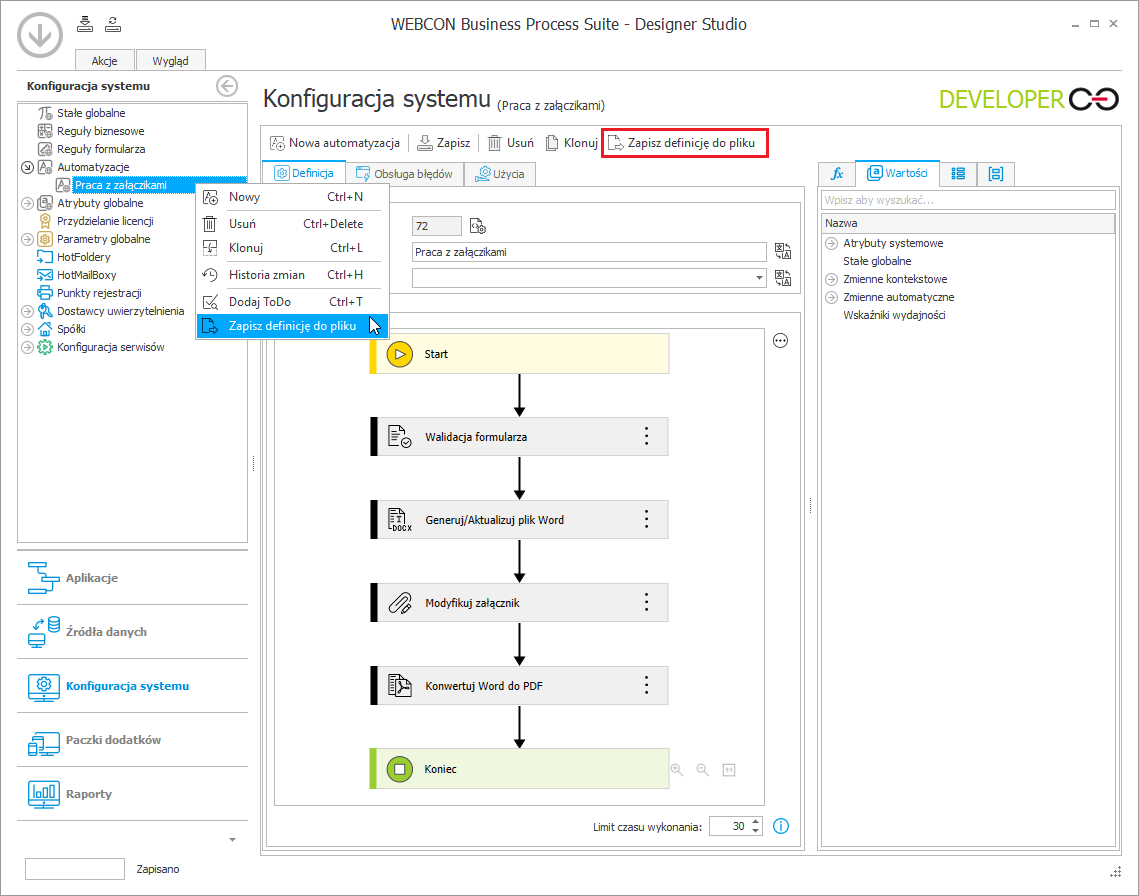Open options dots for Generuj/Aktualizuj plik Word
The image size is (1139, 896).
(x=646, y=519)
